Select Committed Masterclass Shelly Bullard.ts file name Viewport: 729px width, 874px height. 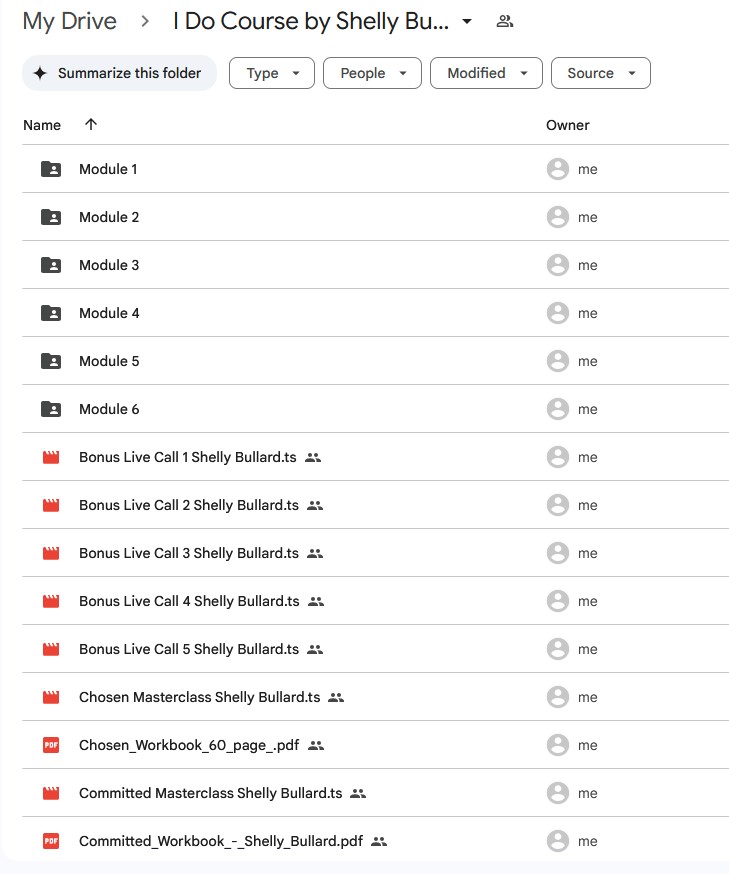[211, 793]
